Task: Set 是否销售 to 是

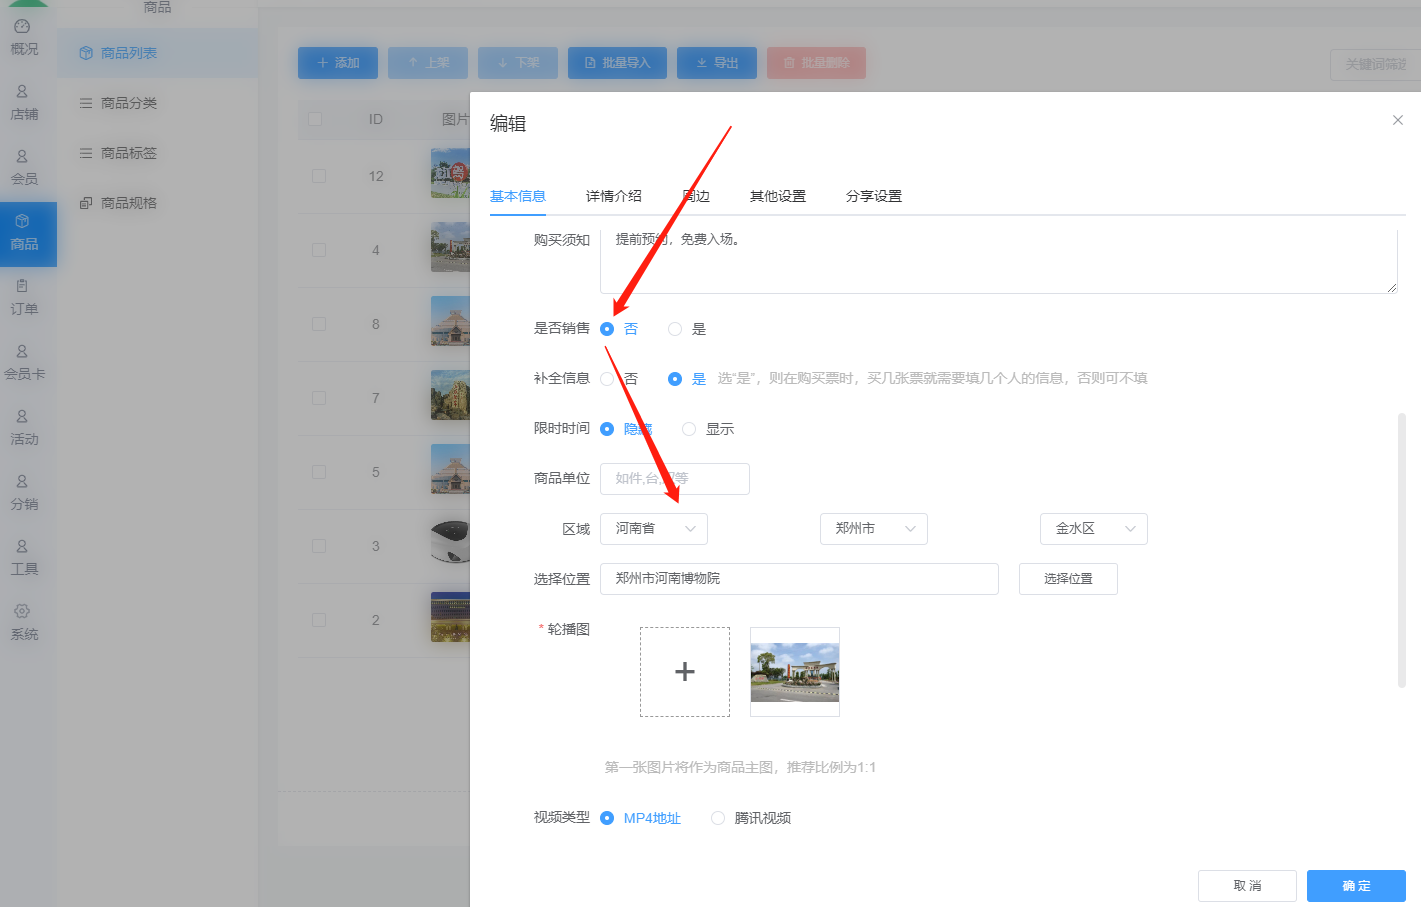Action: [x=675, y=329]
